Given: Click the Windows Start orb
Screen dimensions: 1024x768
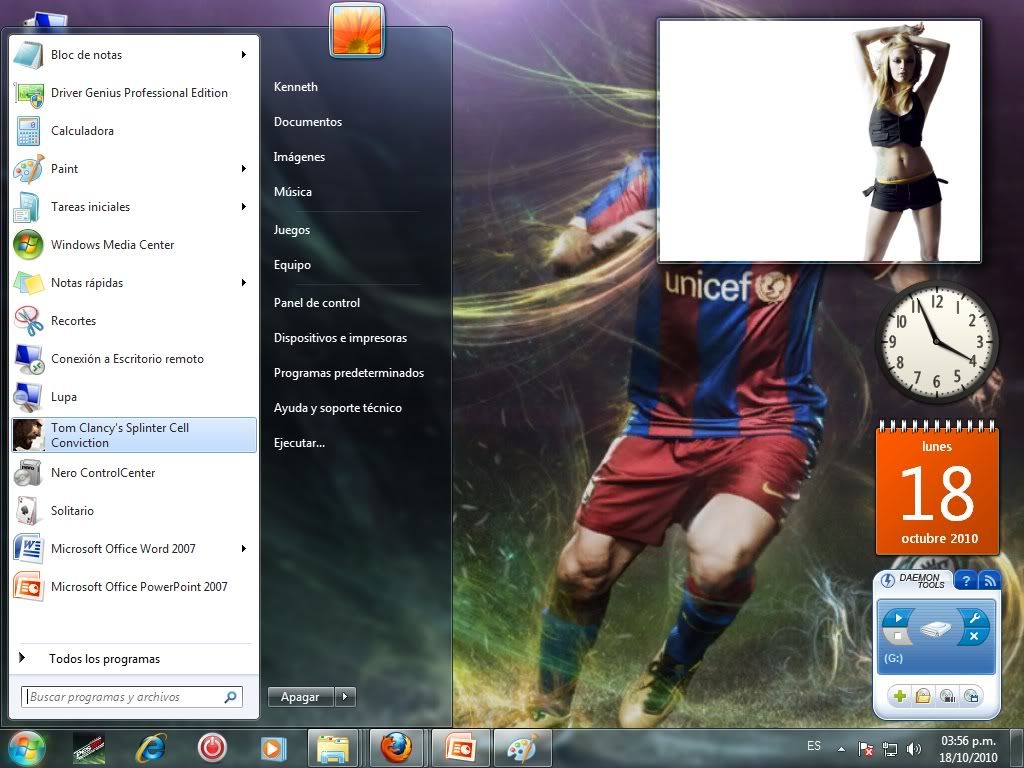Looking at the screenshot, I should (26, 748).
